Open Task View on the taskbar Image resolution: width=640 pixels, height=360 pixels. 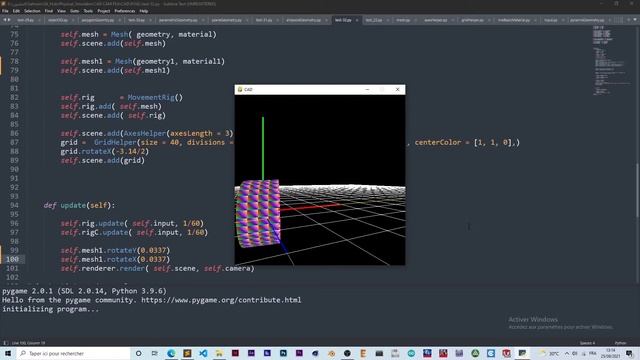coord(155,353)
